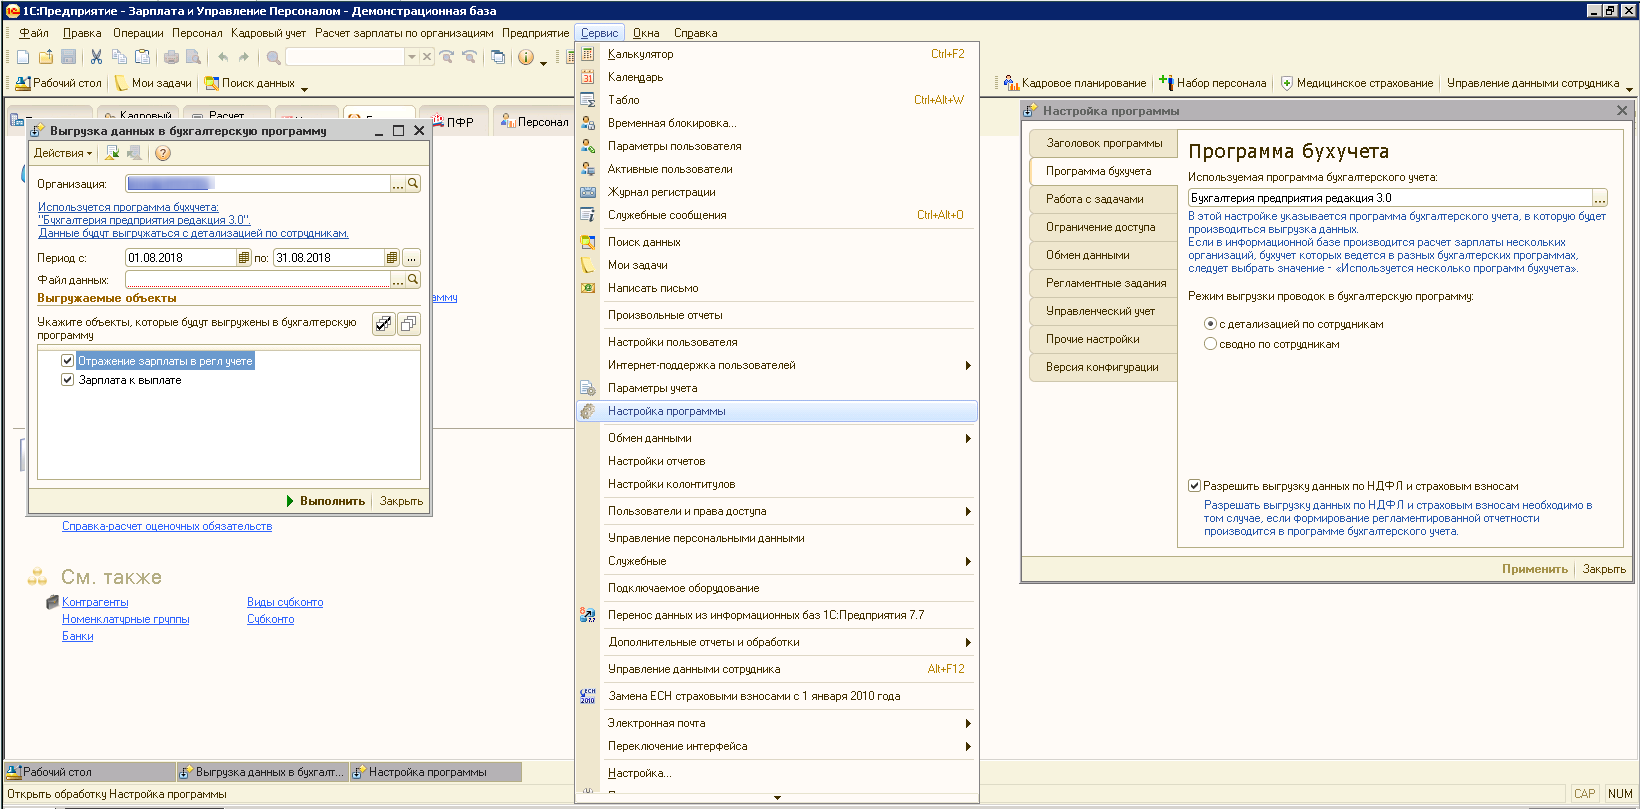Click magnifier icon next to Файл данных field

413,279
